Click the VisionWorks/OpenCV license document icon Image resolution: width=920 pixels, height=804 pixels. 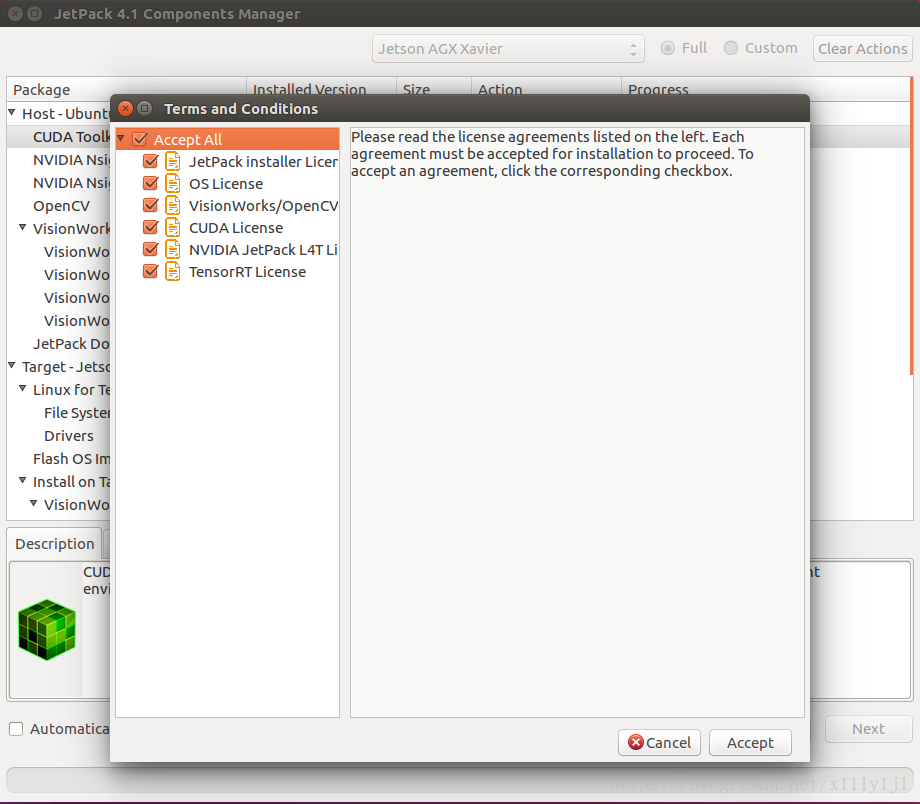(172, 205)
